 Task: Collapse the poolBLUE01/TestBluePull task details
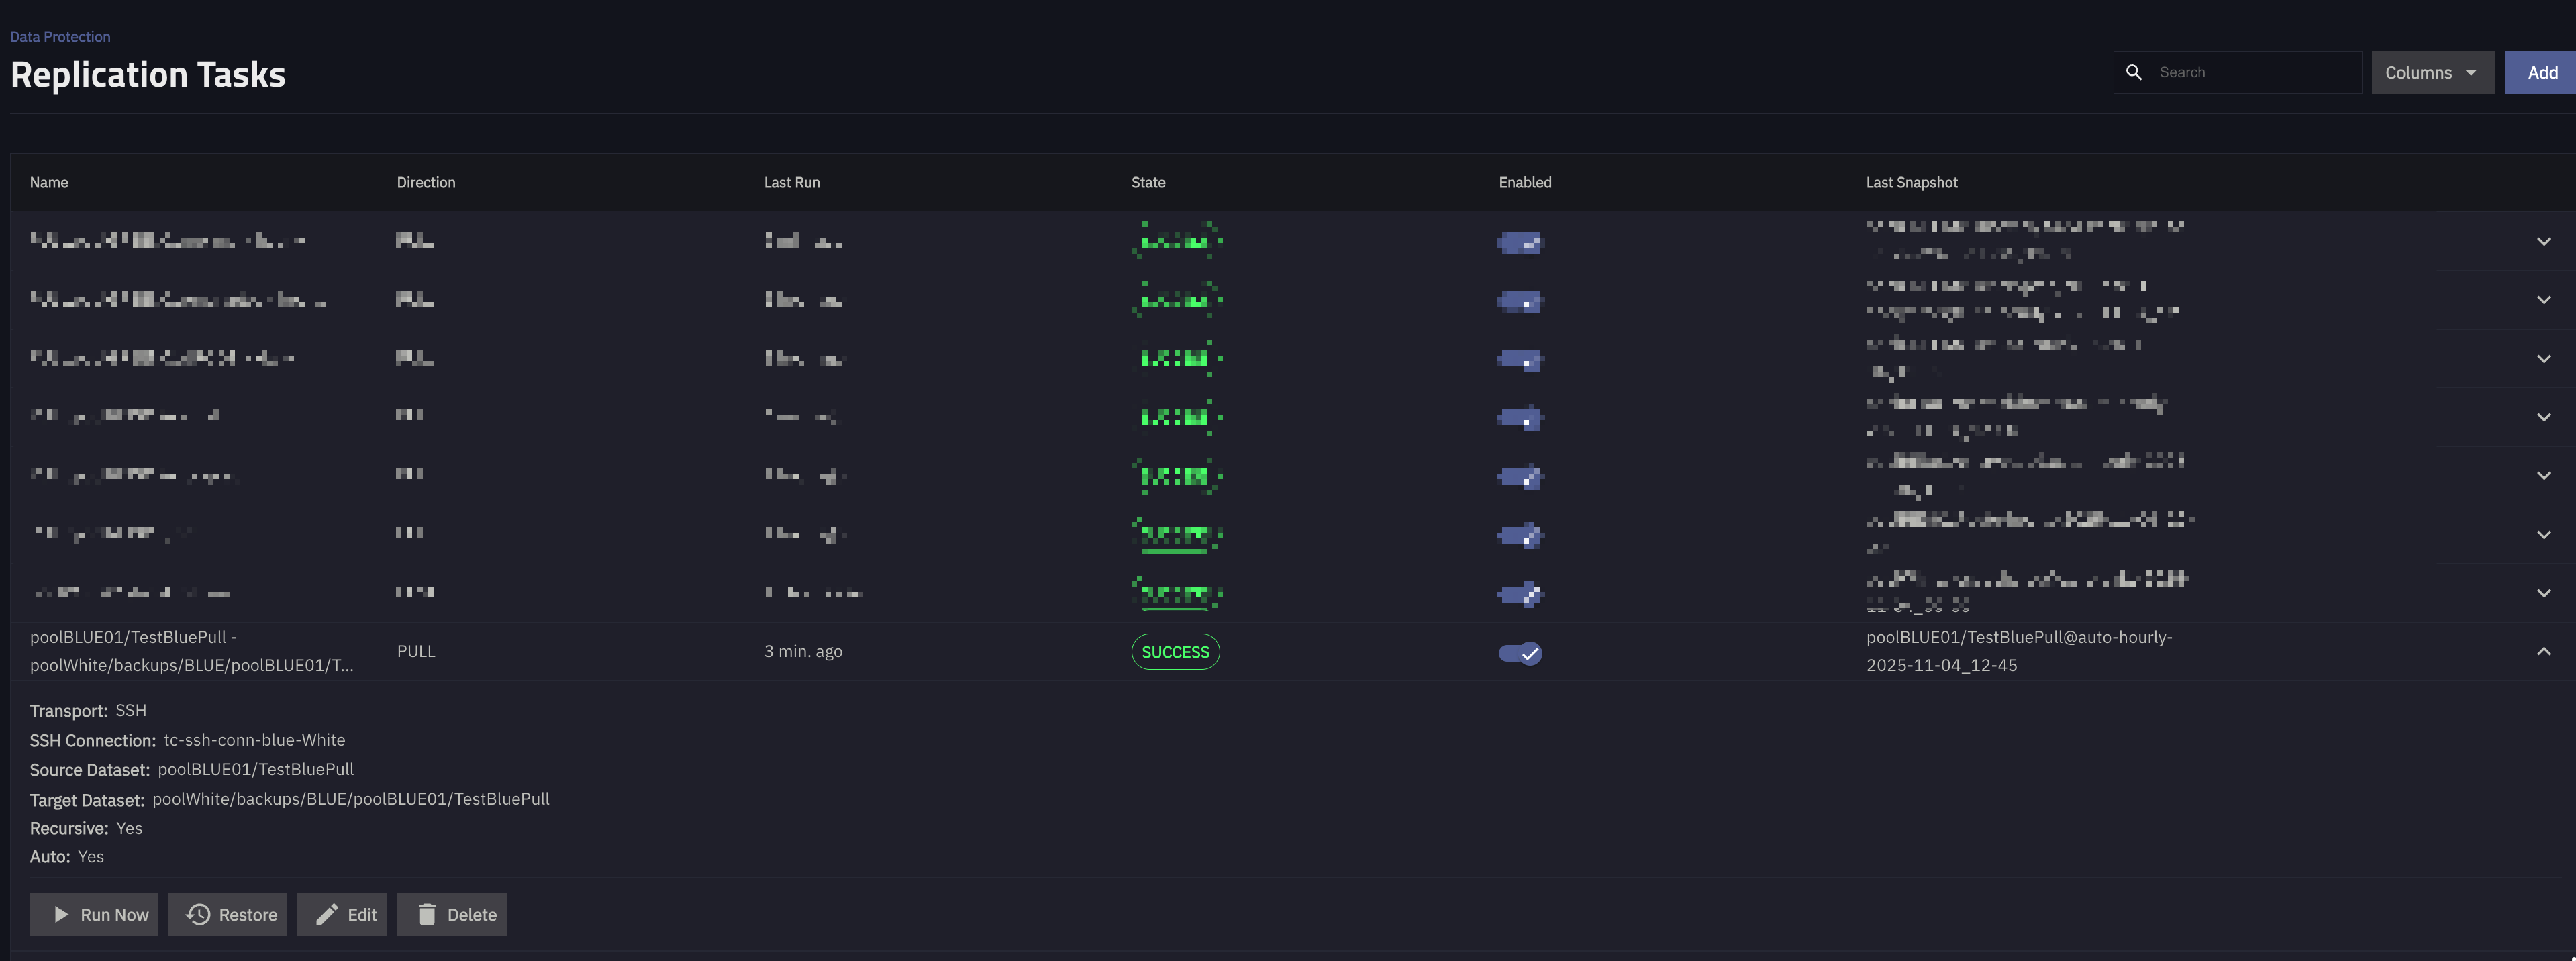coord(2543,652)
